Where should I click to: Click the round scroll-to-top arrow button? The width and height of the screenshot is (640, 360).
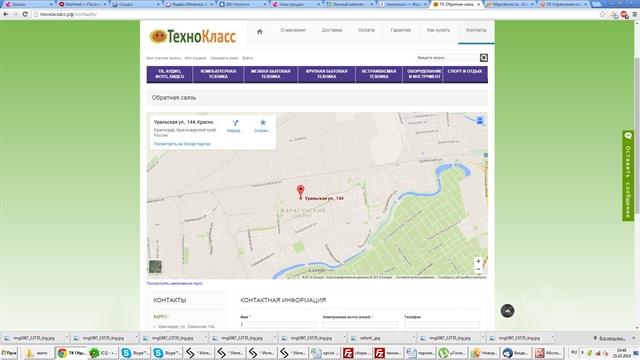pos(507,311)
